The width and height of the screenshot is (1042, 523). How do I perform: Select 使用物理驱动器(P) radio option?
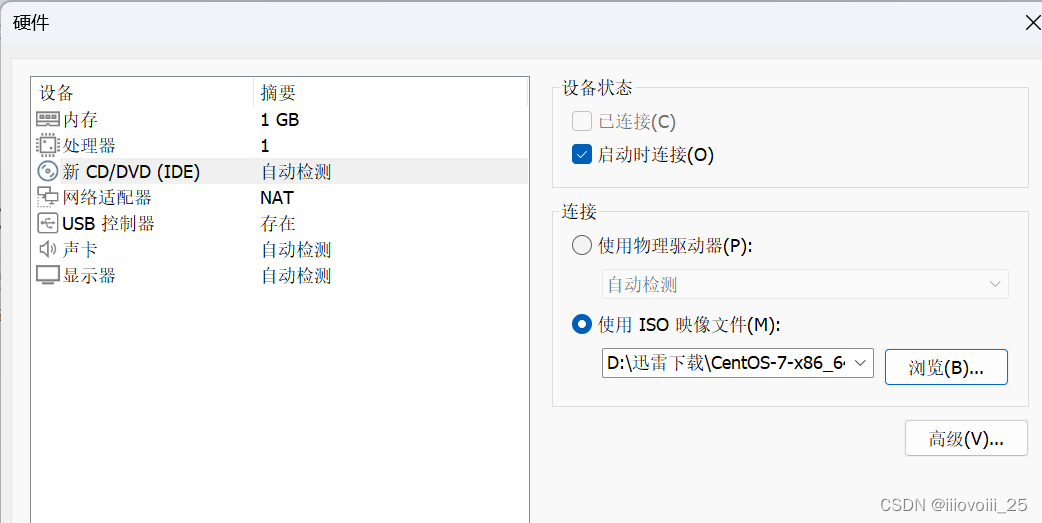coord(581,246)
